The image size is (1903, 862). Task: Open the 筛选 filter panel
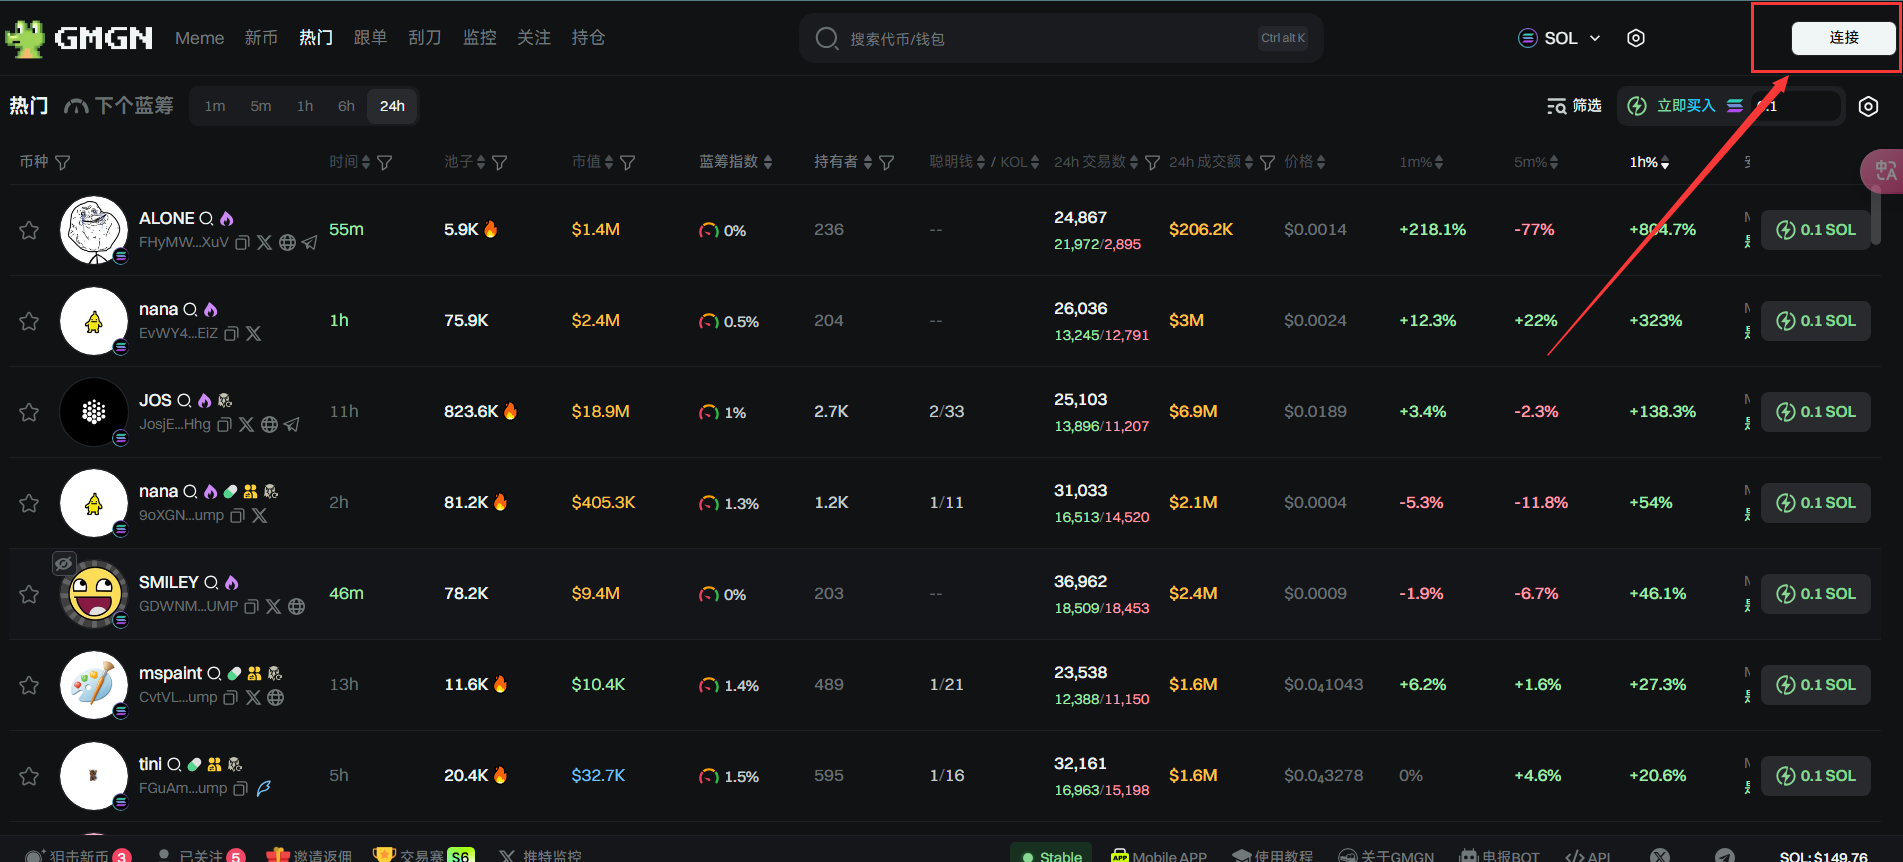pyautogui.click(x=1574, y=106)
